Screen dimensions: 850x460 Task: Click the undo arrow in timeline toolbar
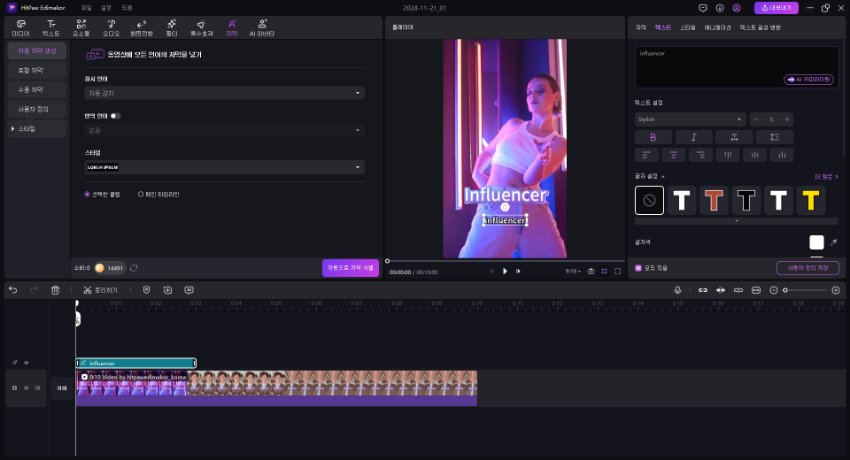pos(13,290)
